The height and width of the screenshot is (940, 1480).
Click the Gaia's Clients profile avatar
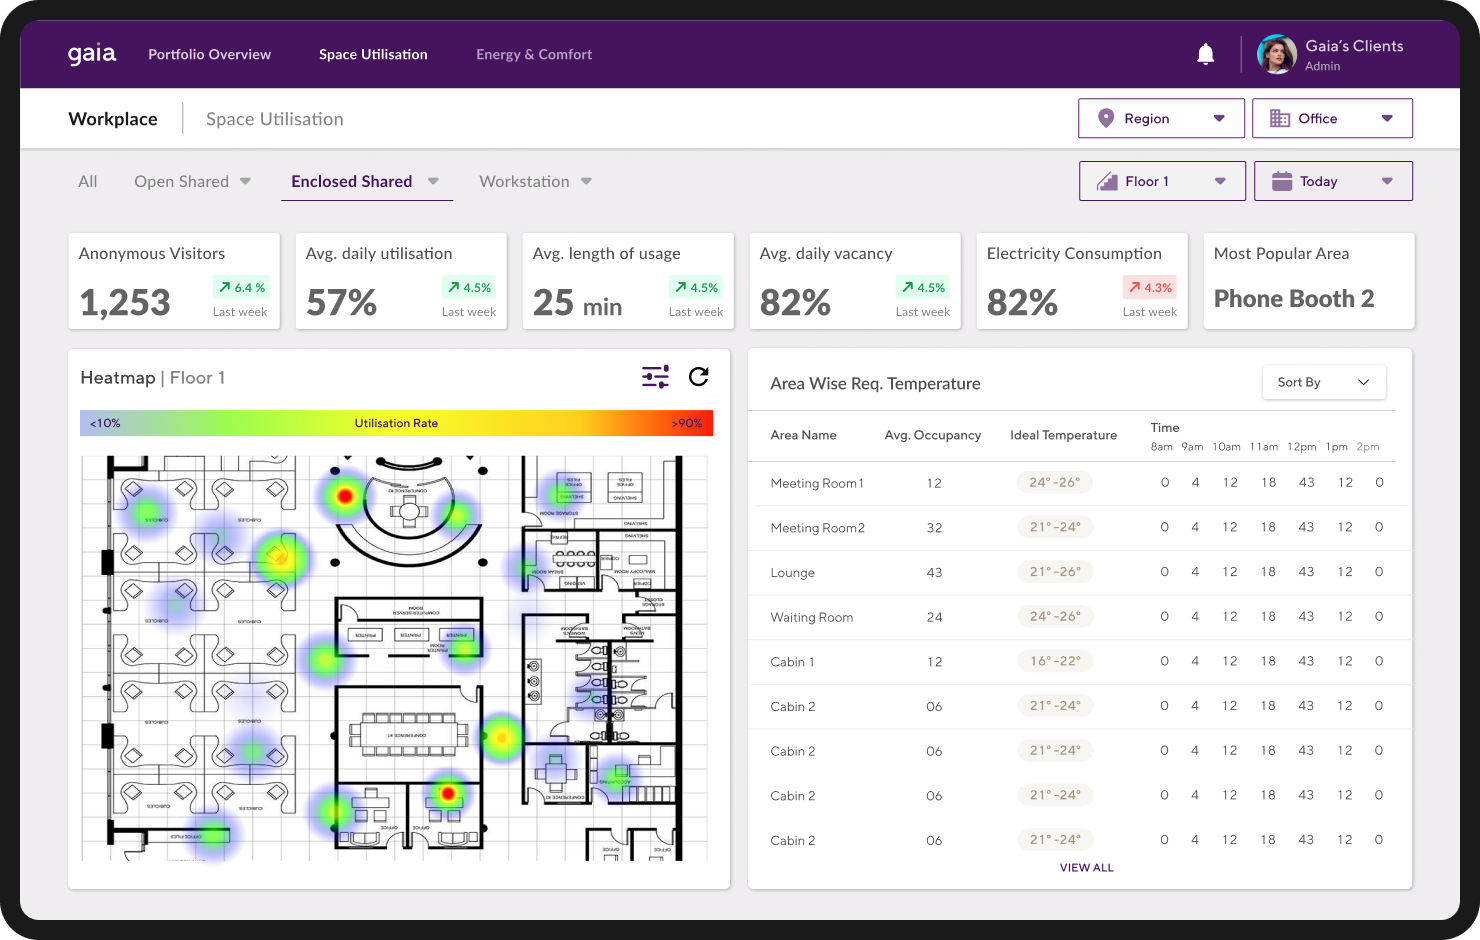coord(1276,54)
